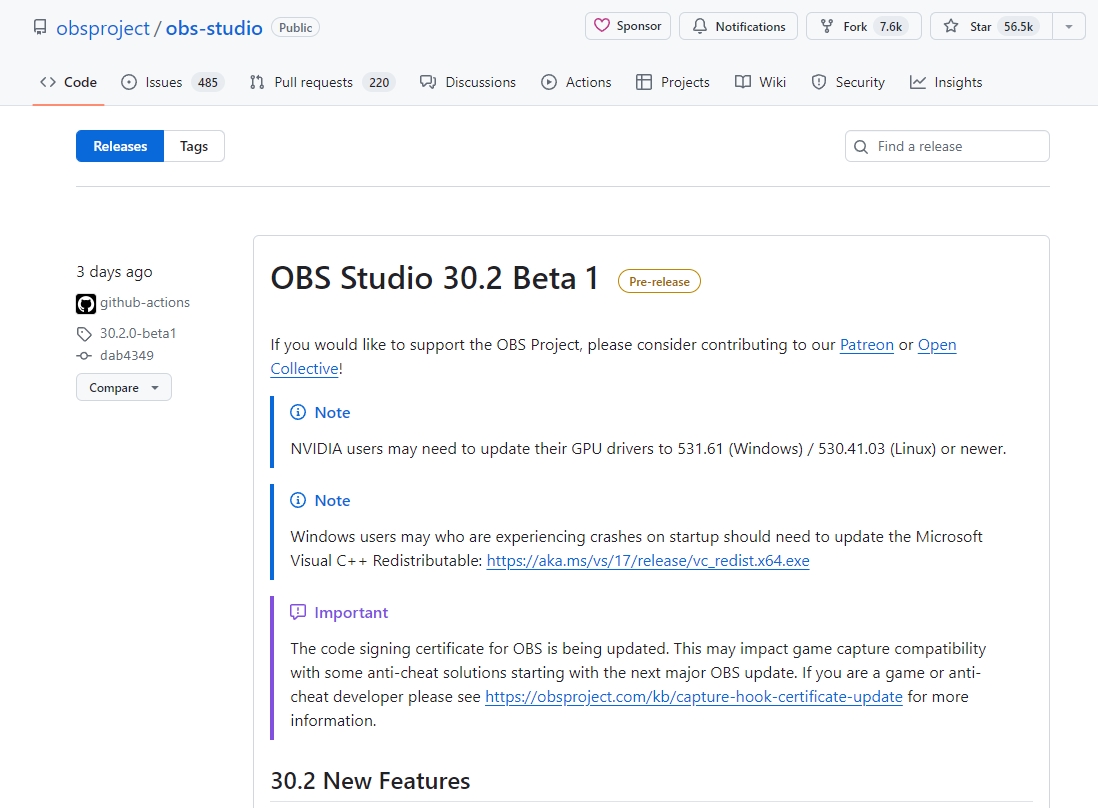
Task: Switch to the Tags view
Action: pos(194,146)
